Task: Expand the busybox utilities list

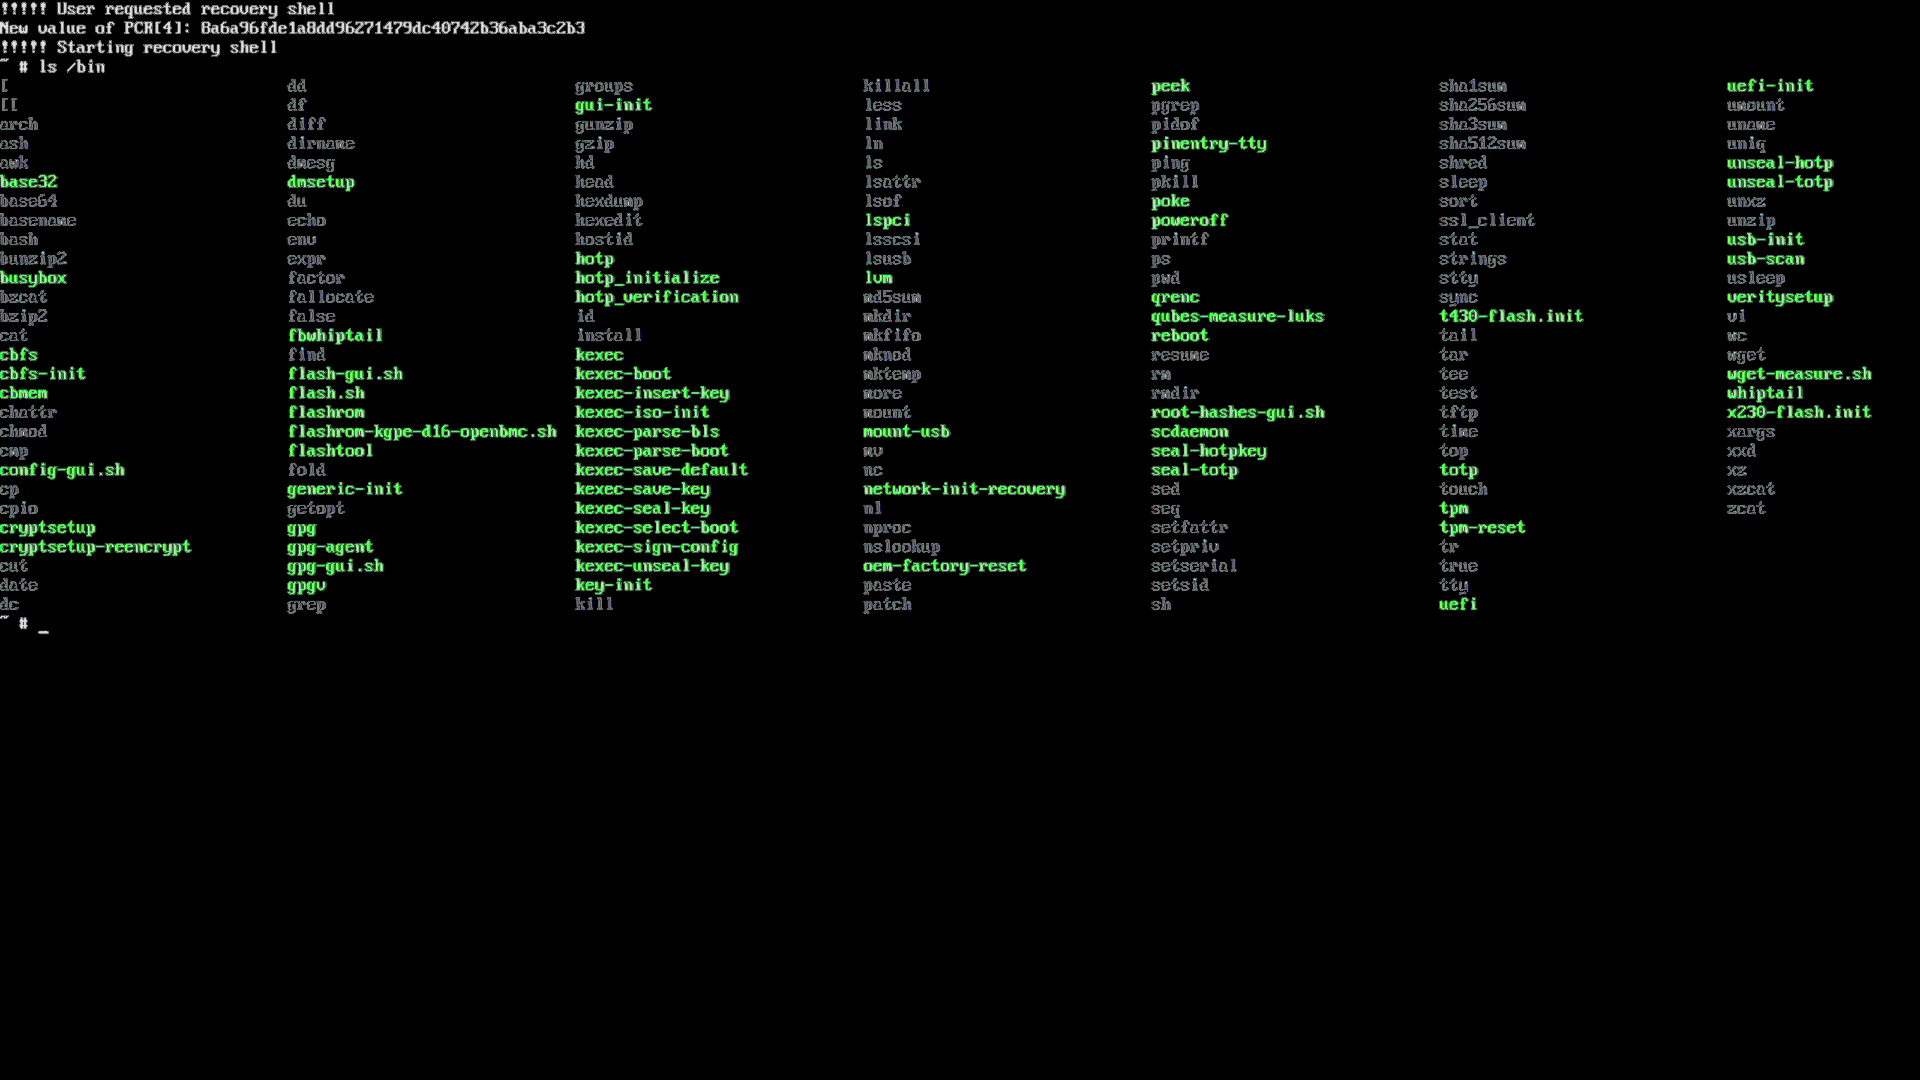Action: point(33,277)
